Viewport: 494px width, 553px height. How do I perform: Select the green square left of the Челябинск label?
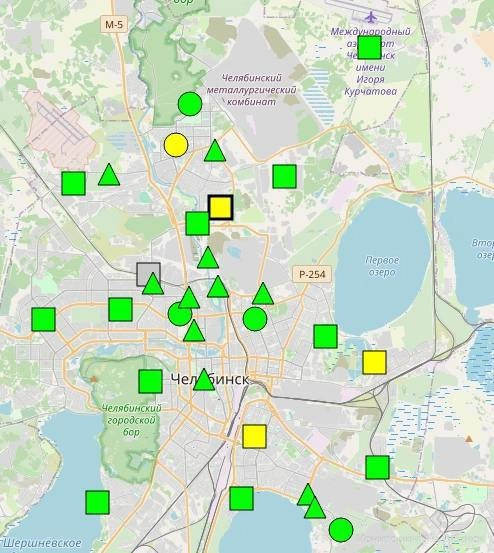click(151, 381)
